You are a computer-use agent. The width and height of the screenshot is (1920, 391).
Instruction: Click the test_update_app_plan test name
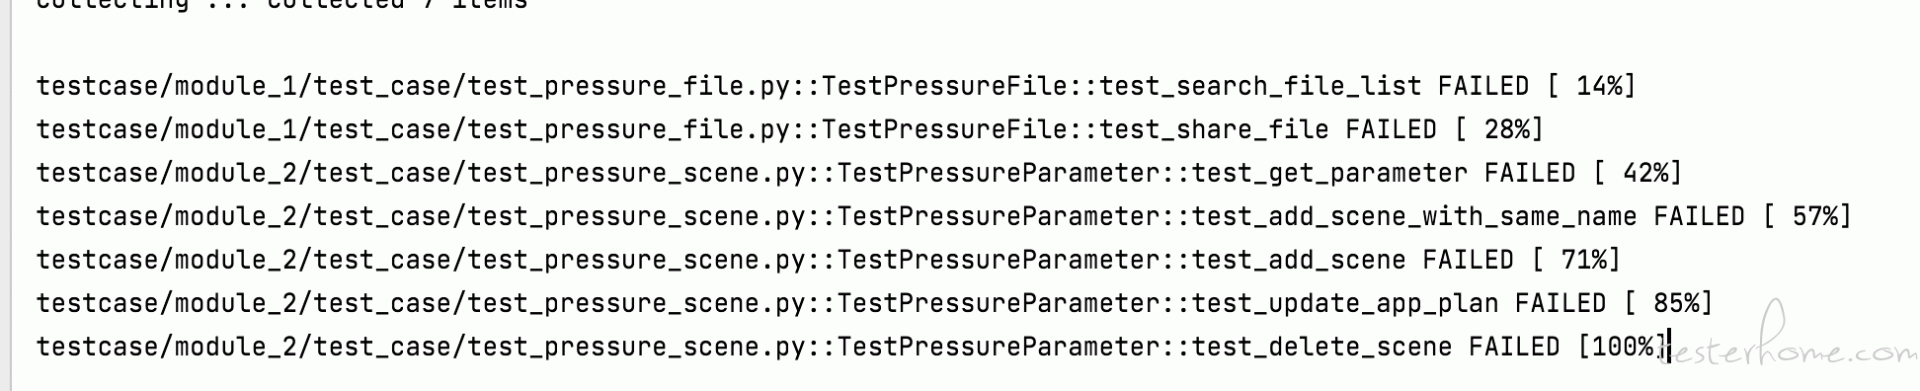point(1345,304)
